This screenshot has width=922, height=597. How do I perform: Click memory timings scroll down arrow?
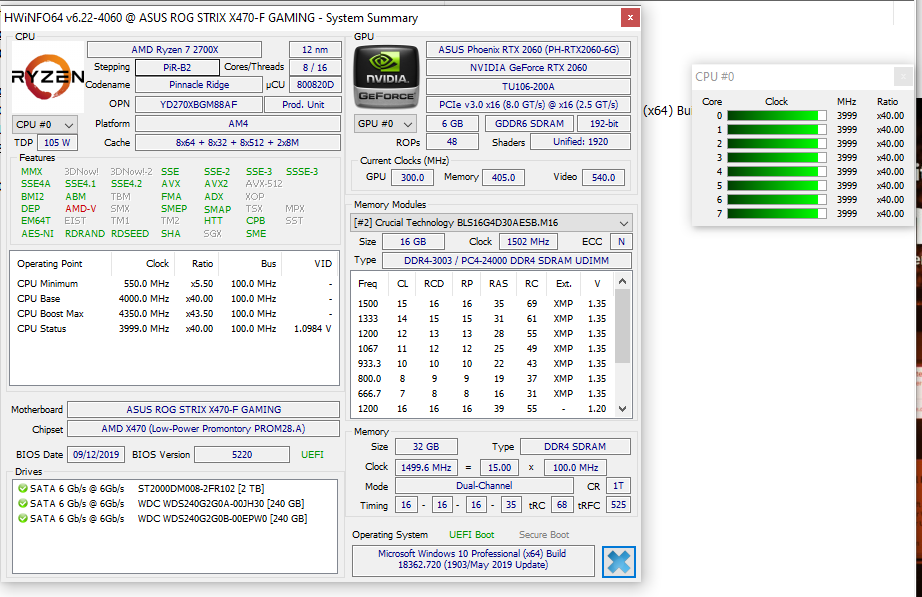[623, 409]
